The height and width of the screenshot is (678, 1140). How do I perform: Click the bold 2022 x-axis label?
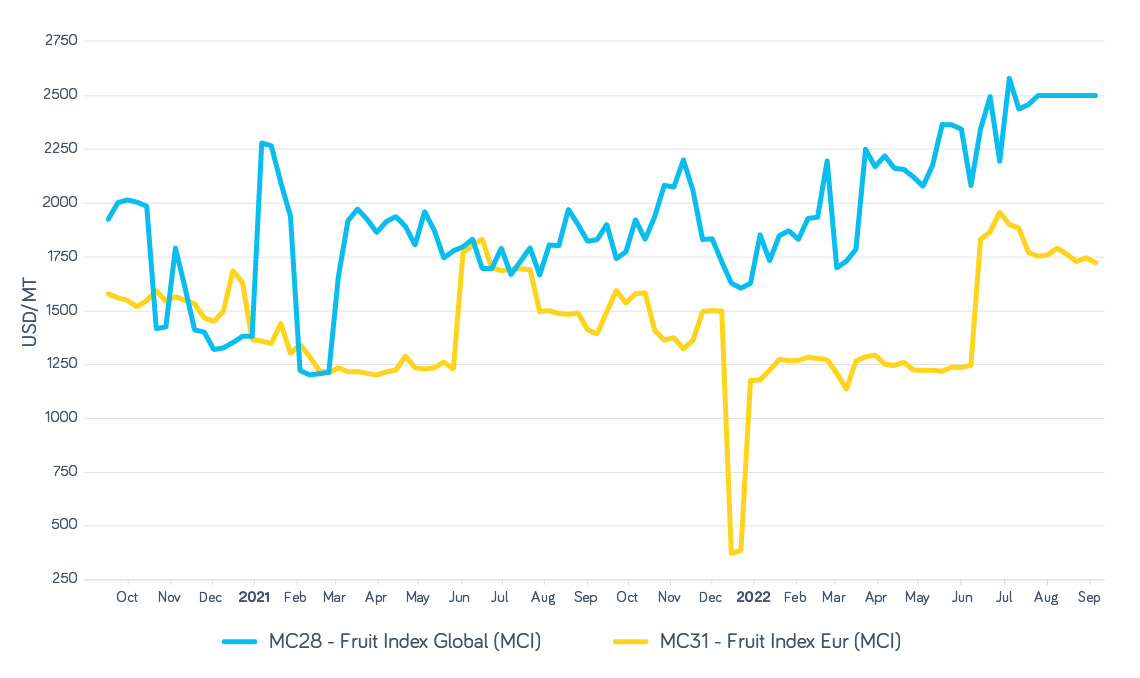coord(752,598)
